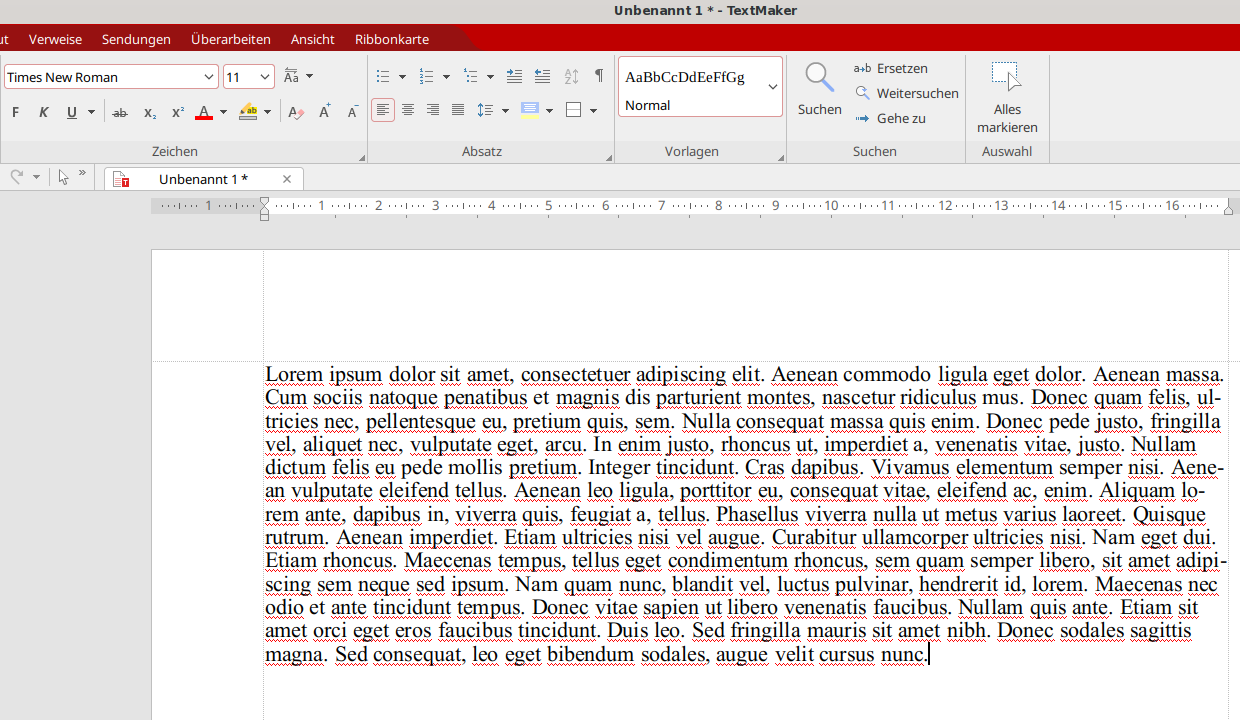The height and width of the screenshot is (720, 1240).
Task: Apply red font color
Action: (x=204, y=112)
